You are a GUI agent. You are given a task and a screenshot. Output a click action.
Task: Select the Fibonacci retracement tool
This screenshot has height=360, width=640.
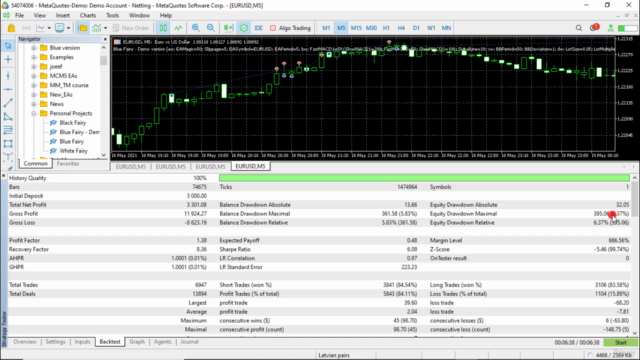8,130
